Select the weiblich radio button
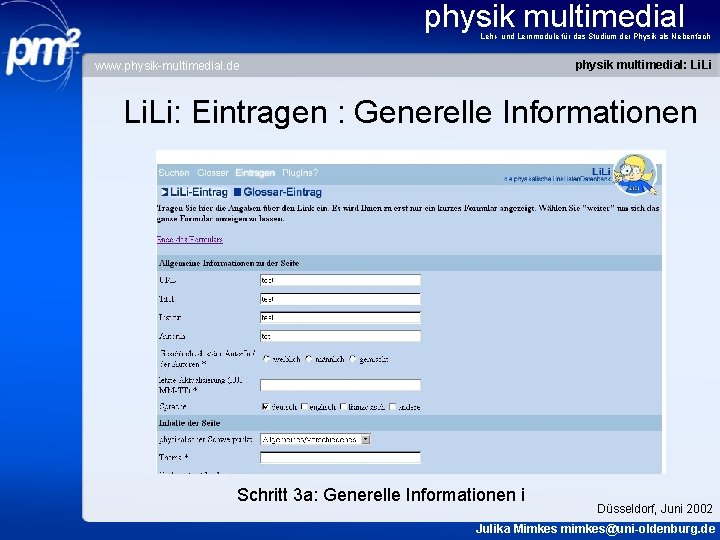The height and width of the screenshot is (540, 720). click(x=266, y=359)
